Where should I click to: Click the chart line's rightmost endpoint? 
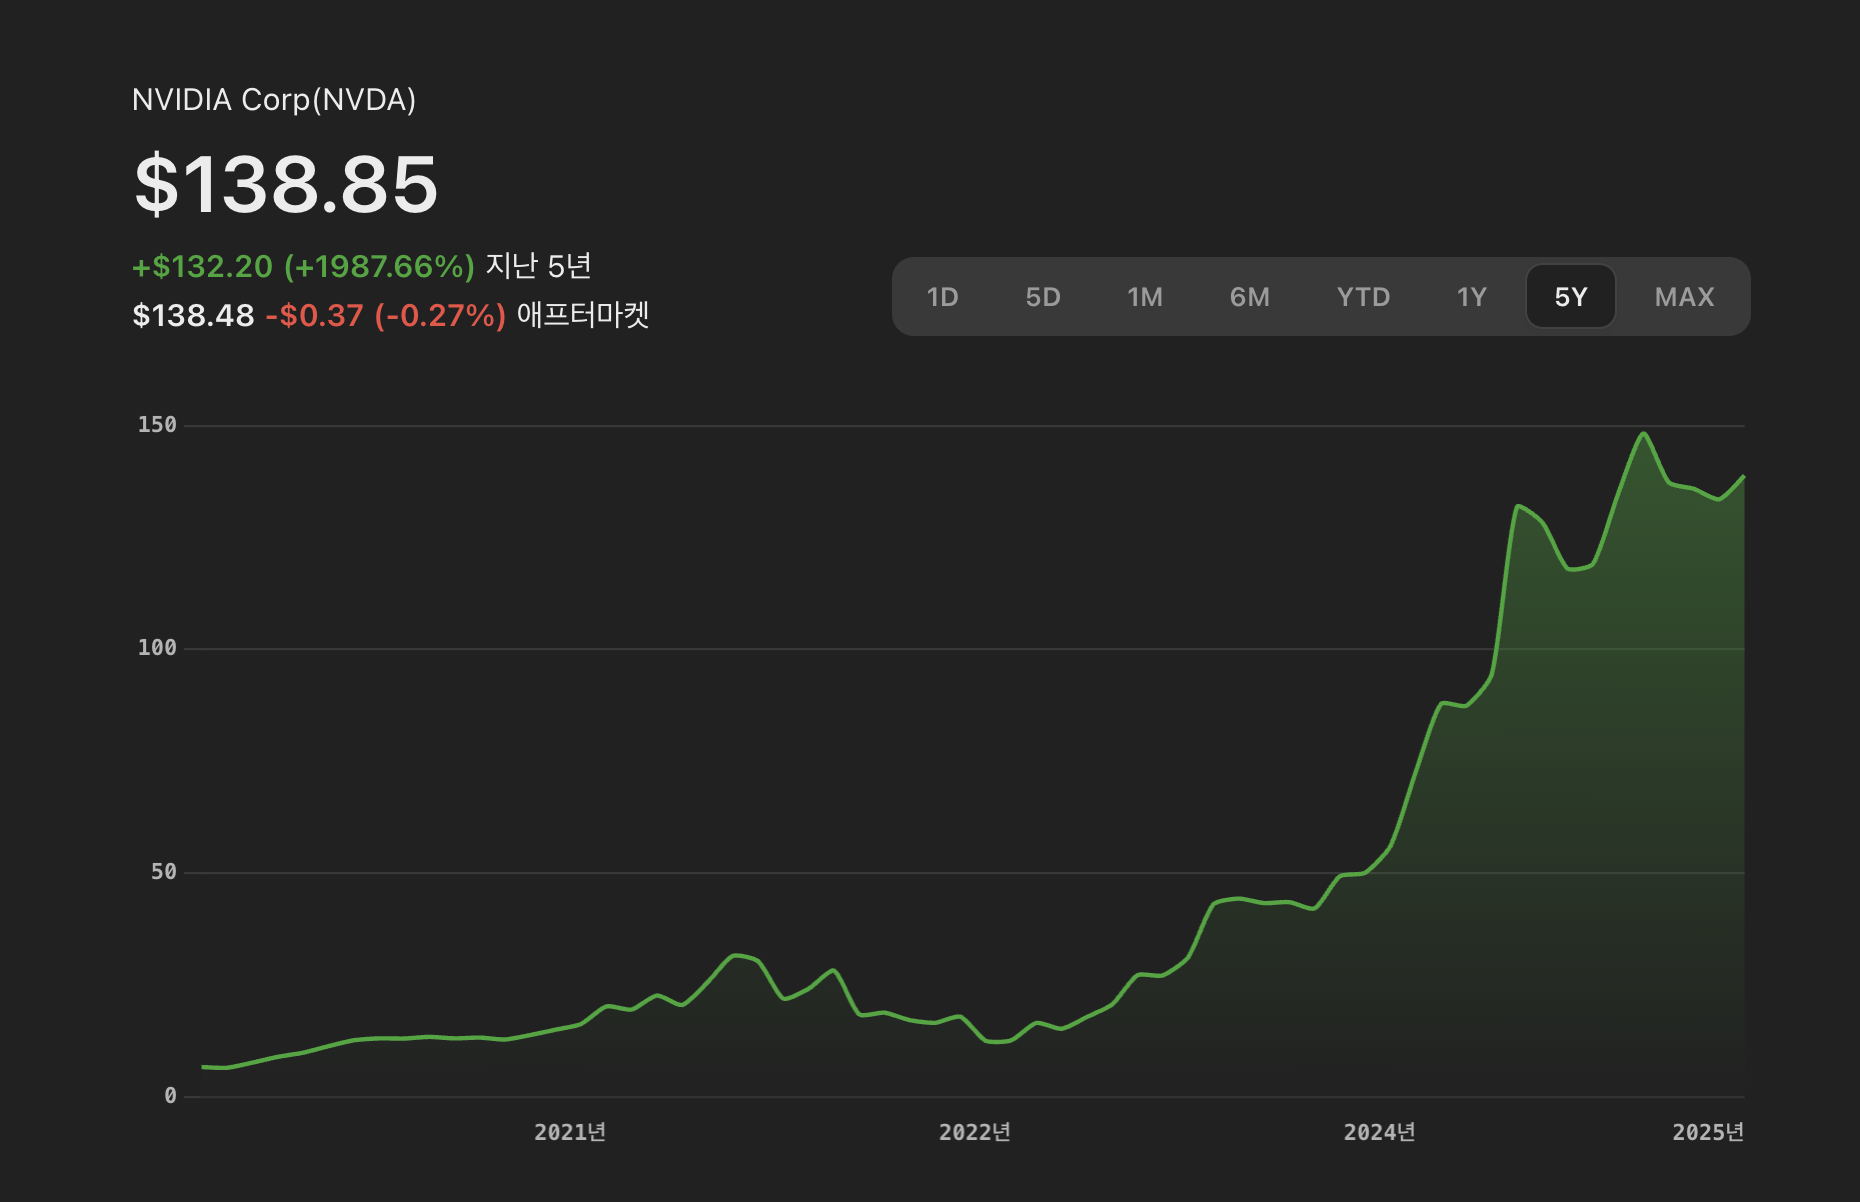1743,477
